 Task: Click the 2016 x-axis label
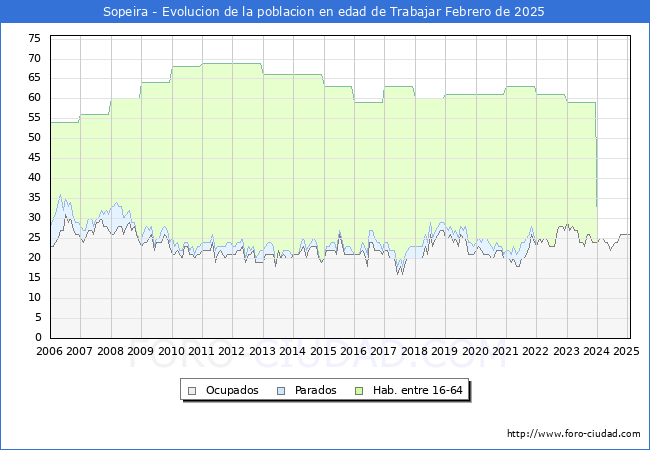353,351
